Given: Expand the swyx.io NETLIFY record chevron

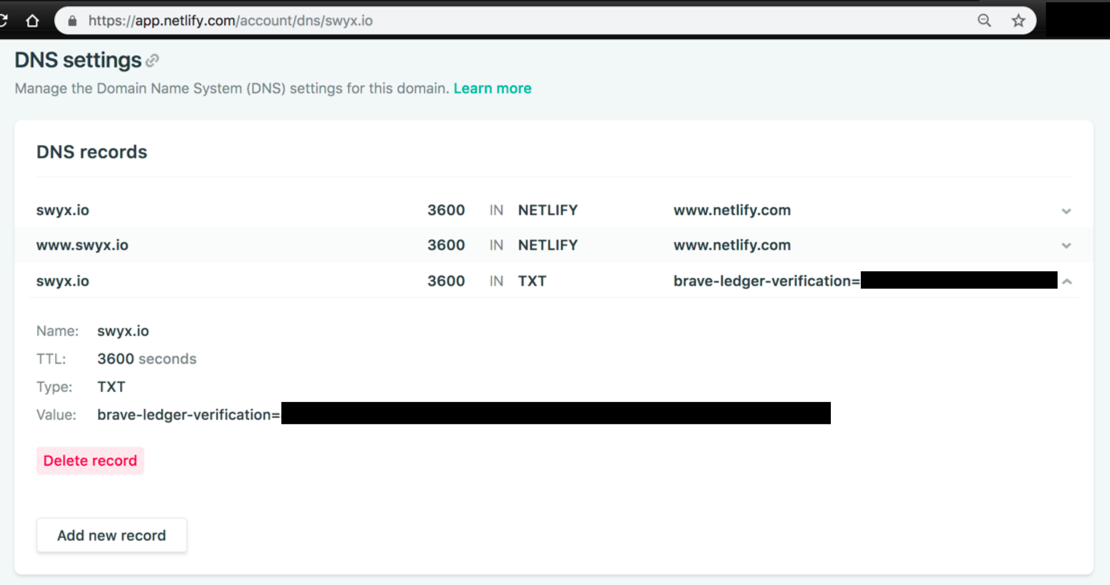Looking at the screenshot, I should [1066, 211].
